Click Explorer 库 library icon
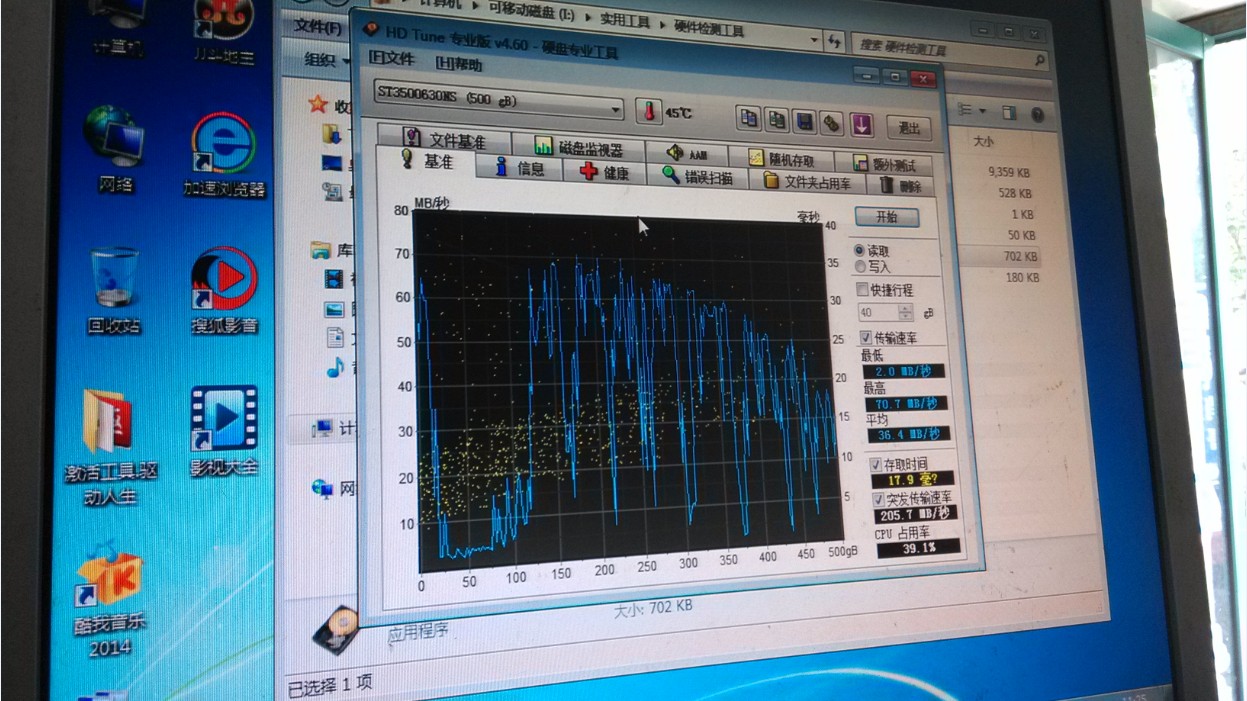 click(320, 249)
